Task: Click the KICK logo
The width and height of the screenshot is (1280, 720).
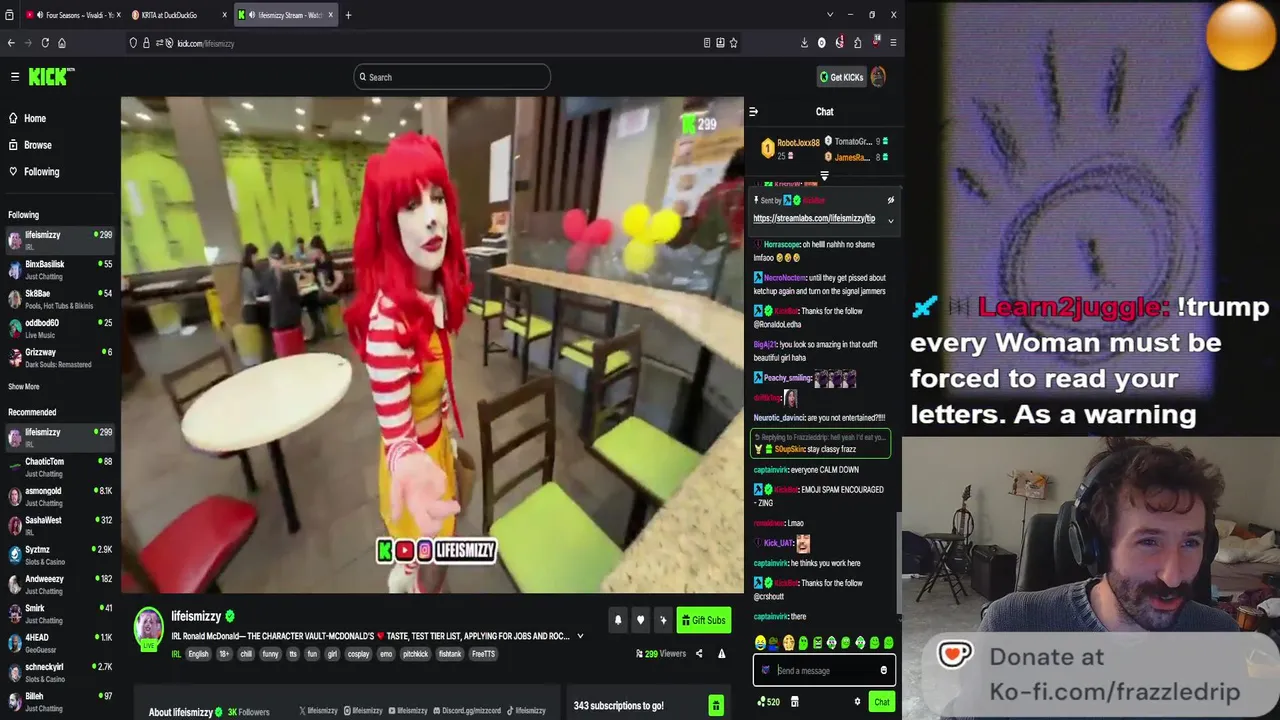Action: pos(51,77)
